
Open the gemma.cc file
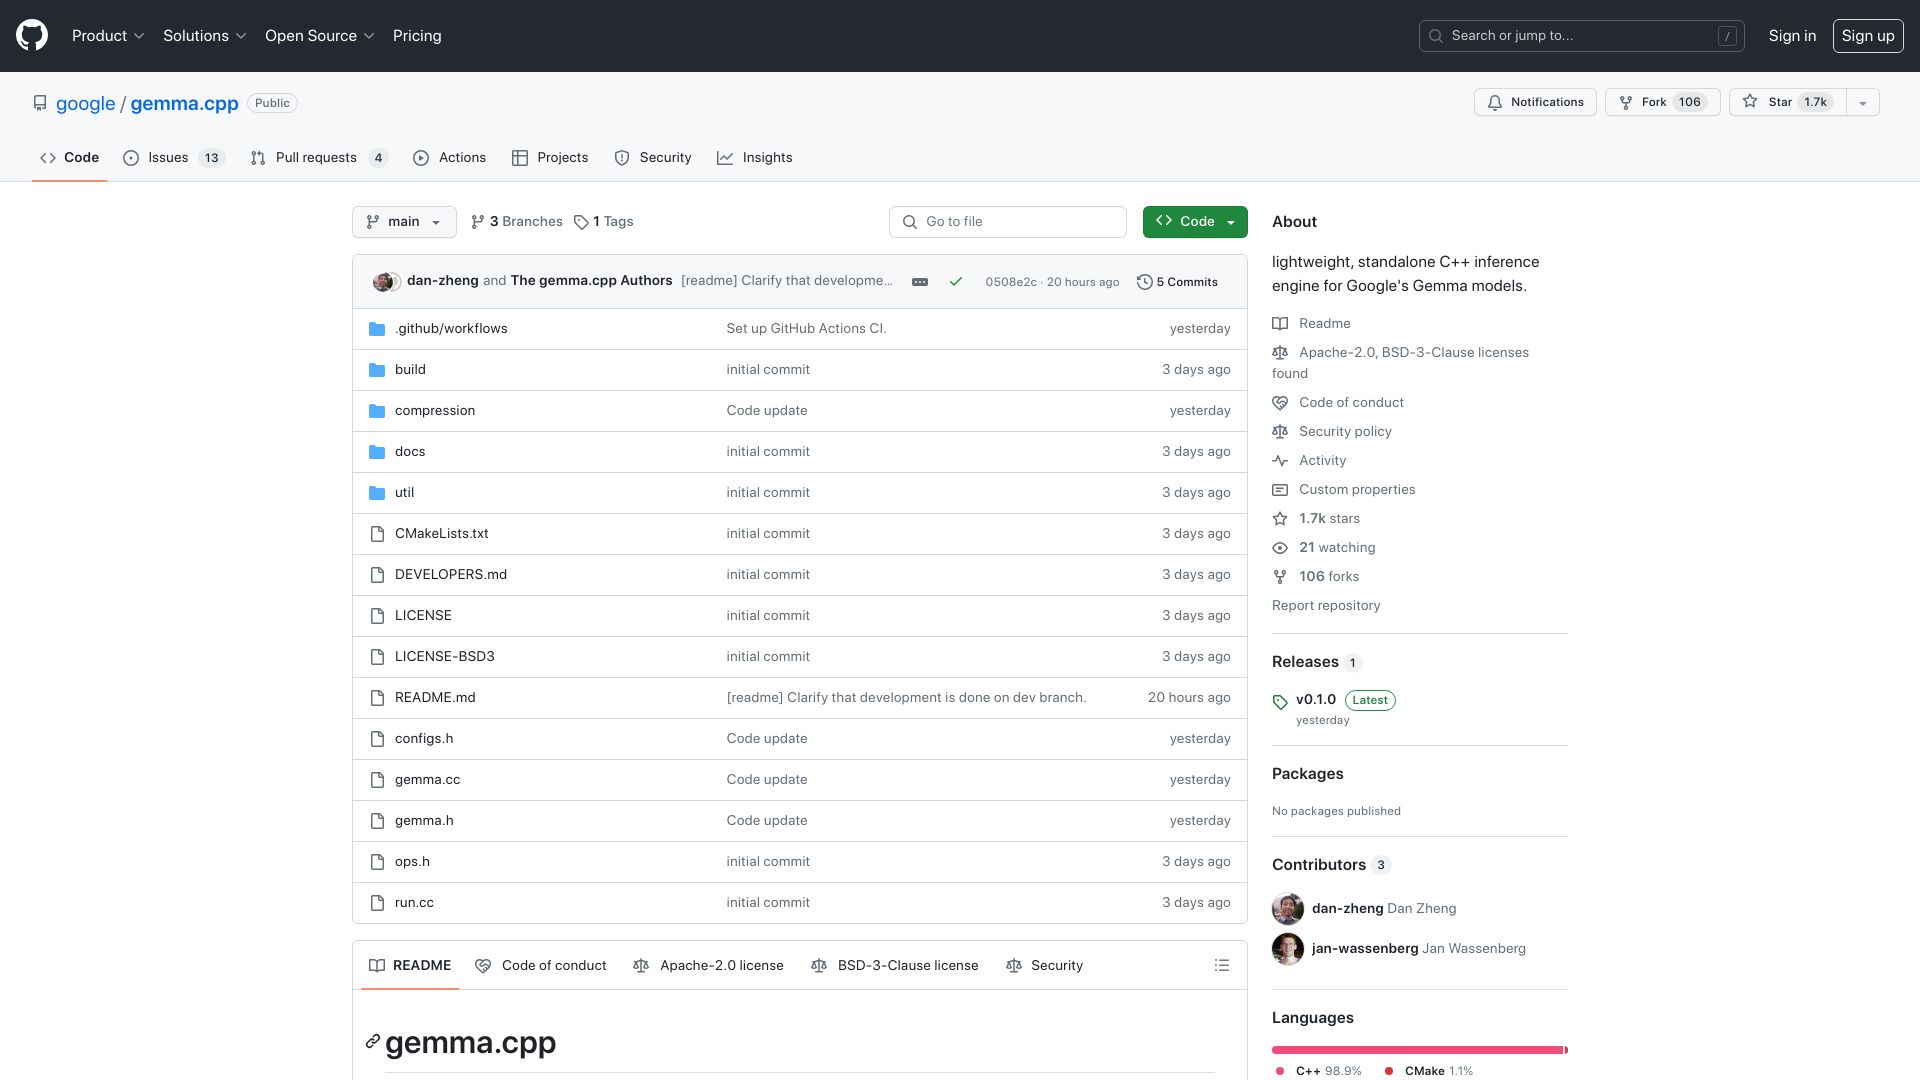click(427, 780)
